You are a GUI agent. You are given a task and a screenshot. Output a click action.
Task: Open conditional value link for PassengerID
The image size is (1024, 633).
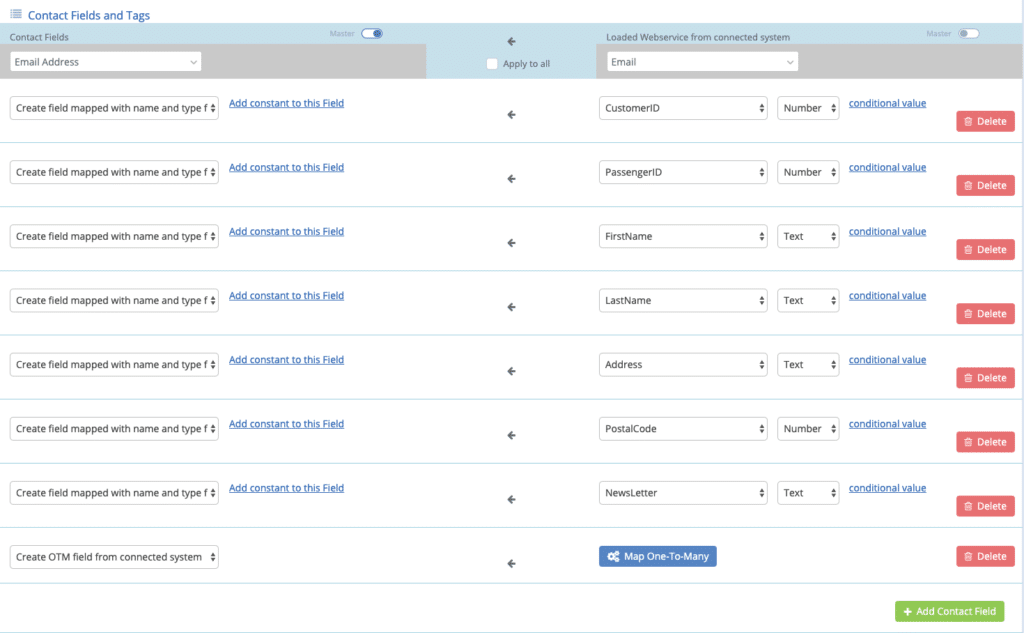pos(887,167)
